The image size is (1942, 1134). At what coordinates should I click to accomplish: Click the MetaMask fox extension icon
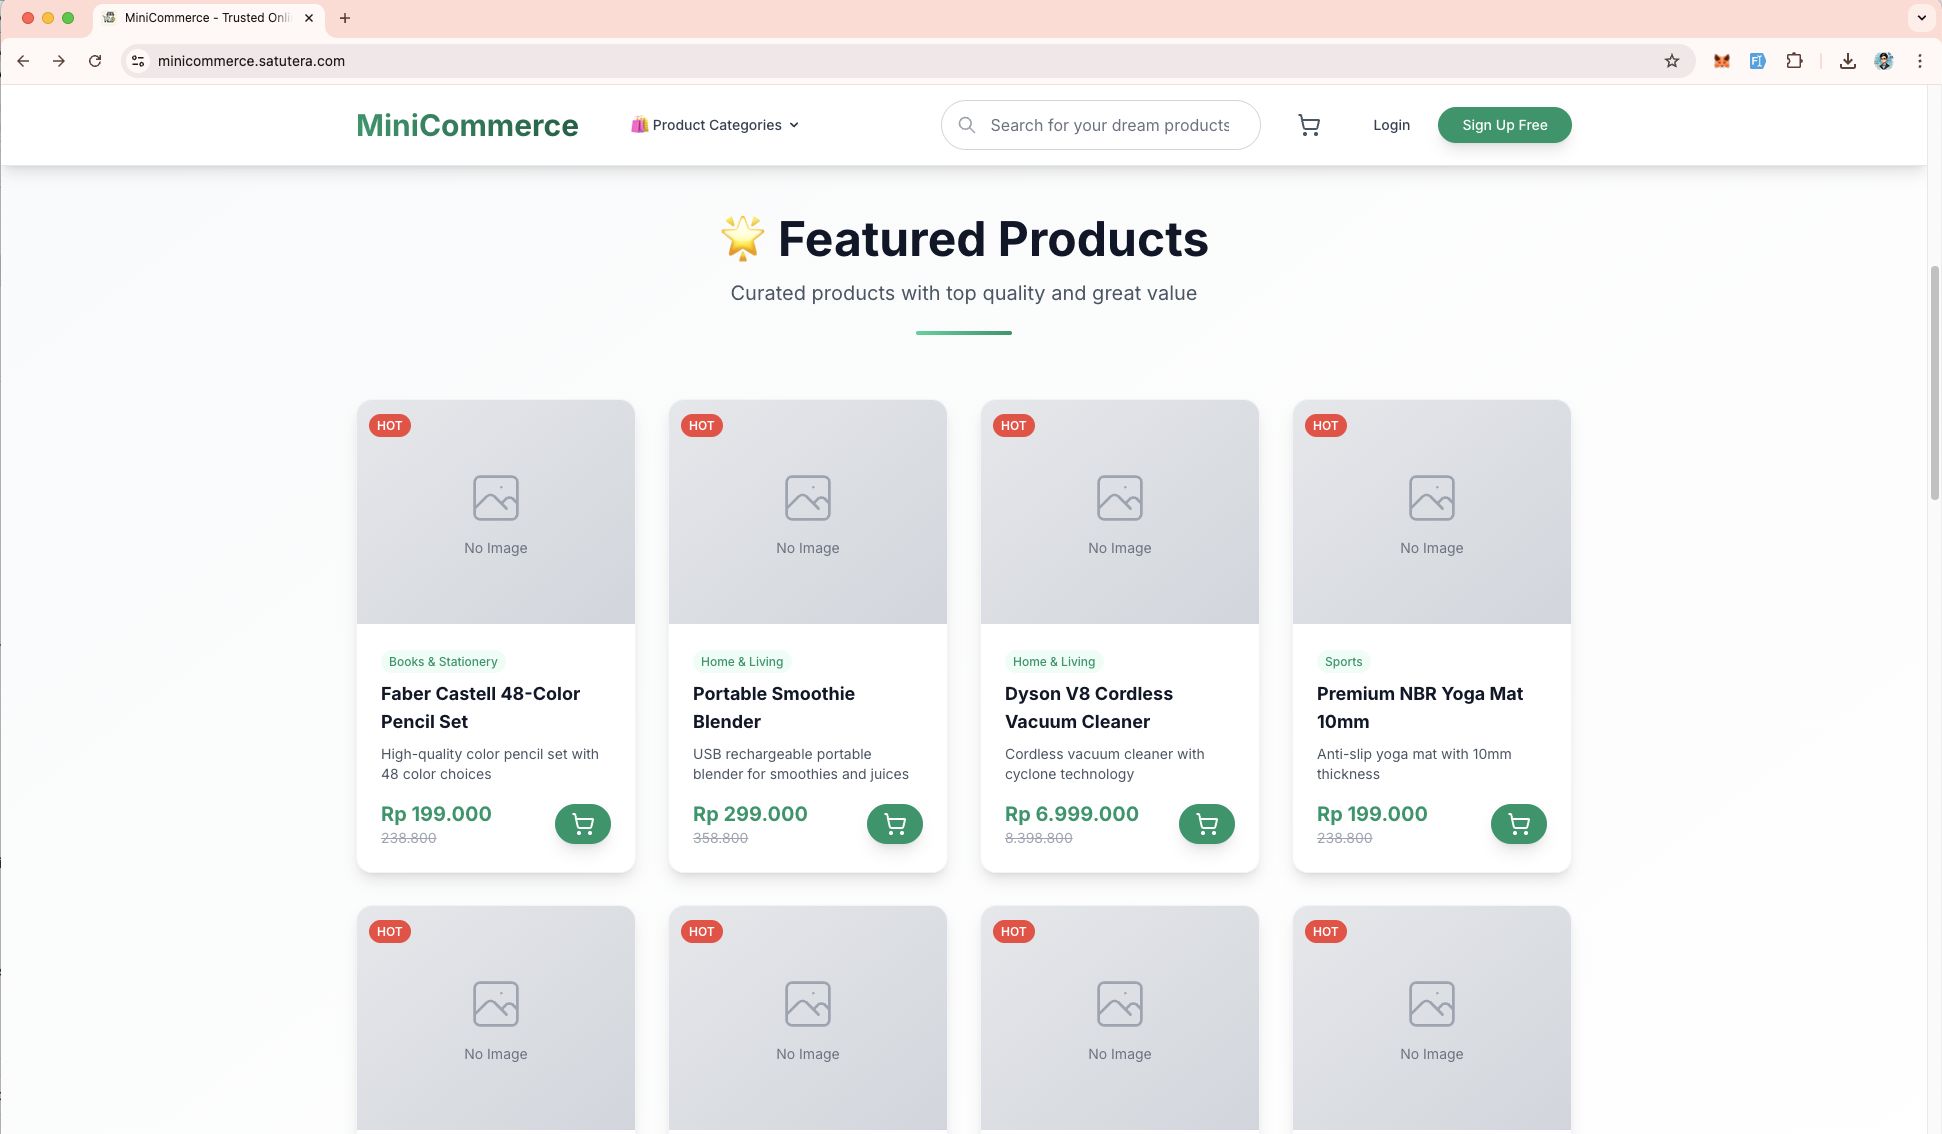pos(1721,61)
